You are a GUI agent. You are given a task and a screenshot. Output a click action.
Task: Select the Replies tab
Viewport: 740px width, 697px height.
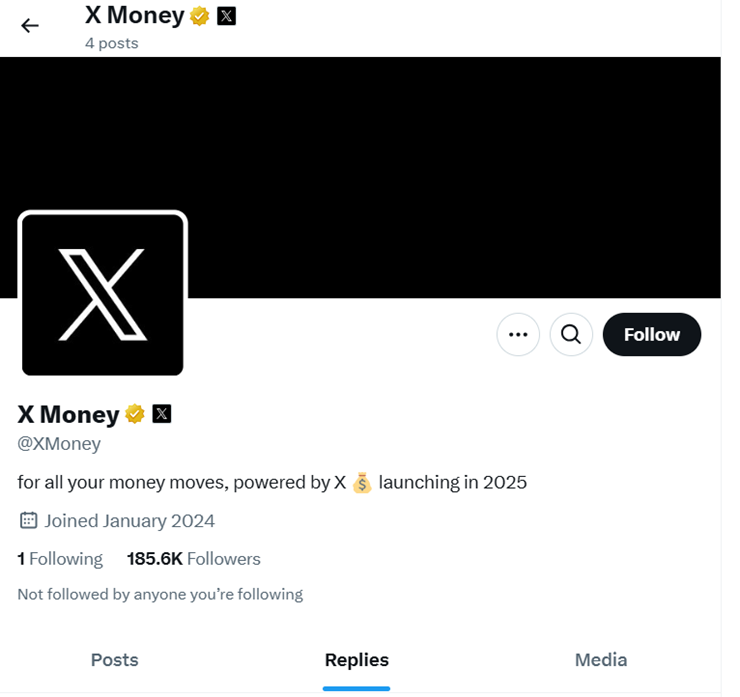tap(356, 660)
